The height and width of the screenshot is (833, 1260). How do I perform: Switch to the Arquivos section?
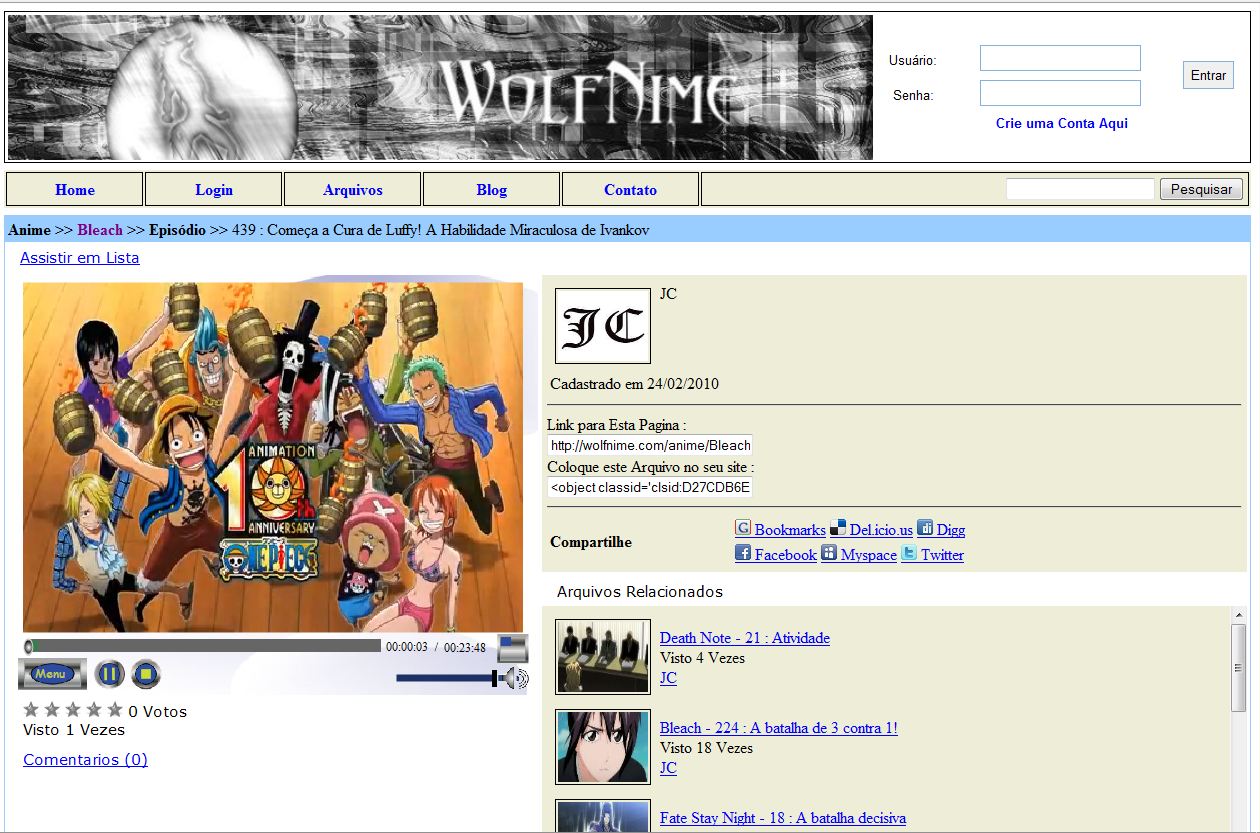click(352, 189)
